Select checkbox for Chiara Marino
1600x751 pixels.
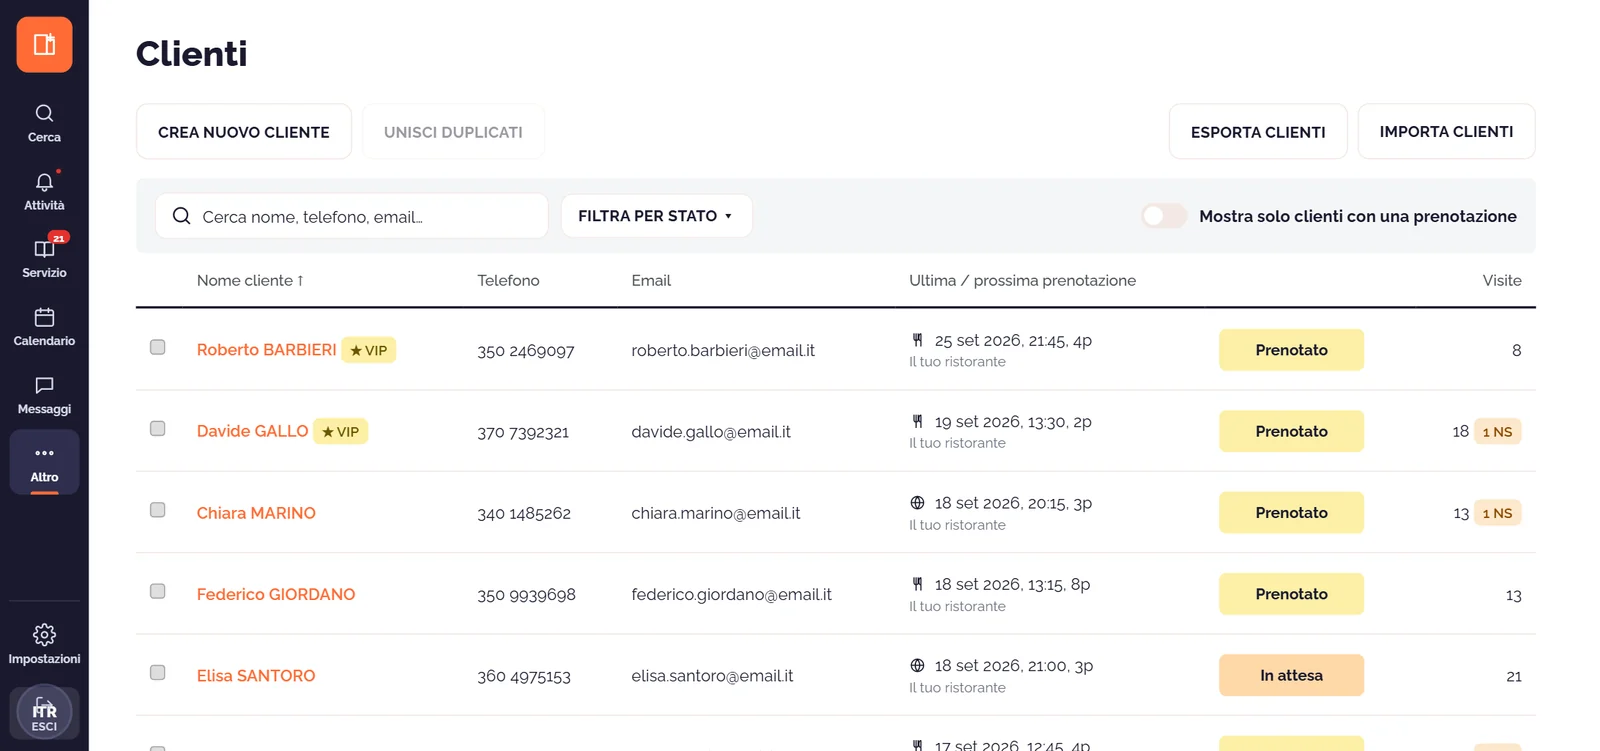[x=157, y=510]
